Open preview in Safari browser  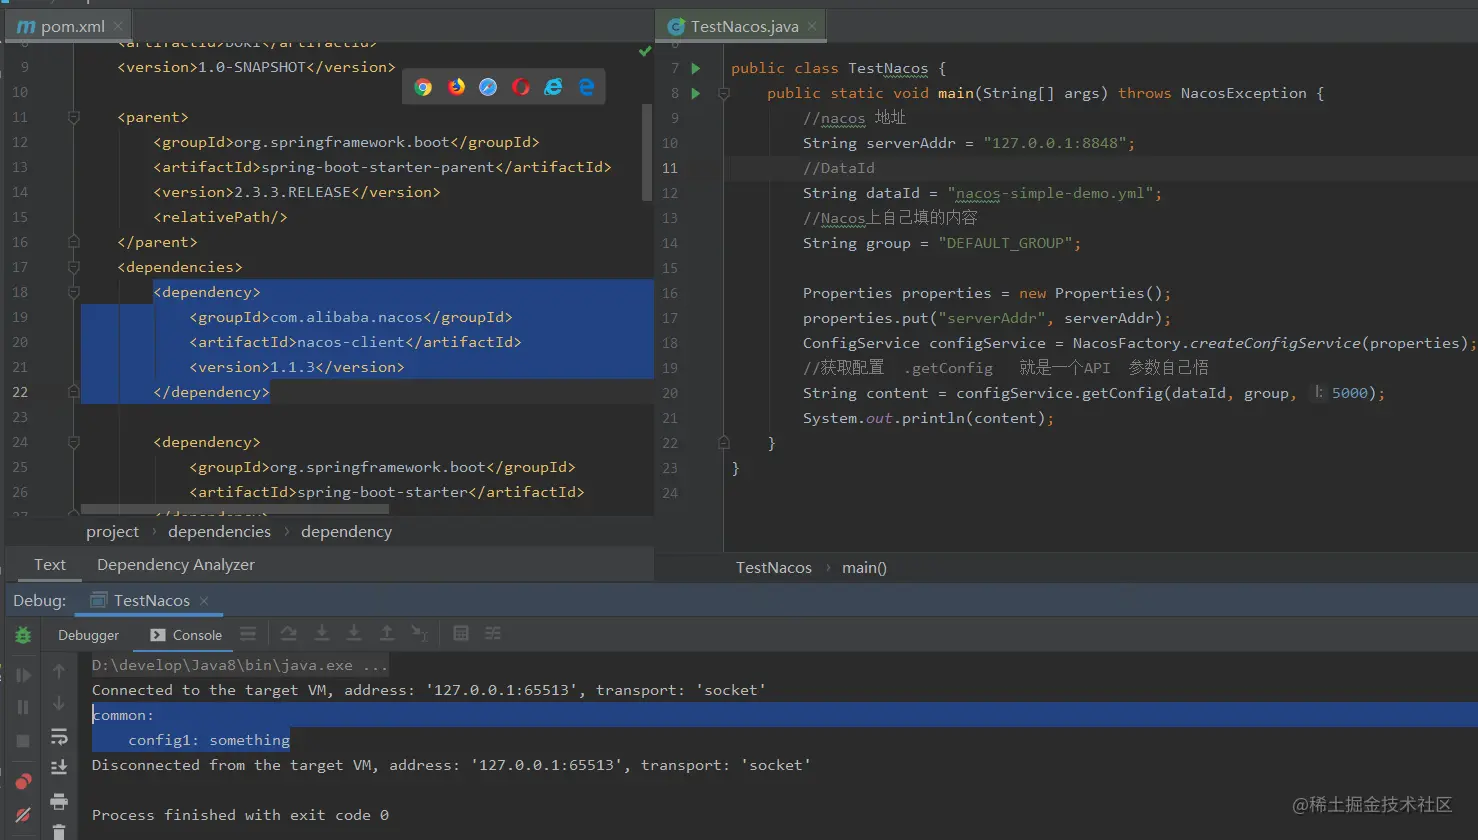pyautogui.click(x=488, y=87)
